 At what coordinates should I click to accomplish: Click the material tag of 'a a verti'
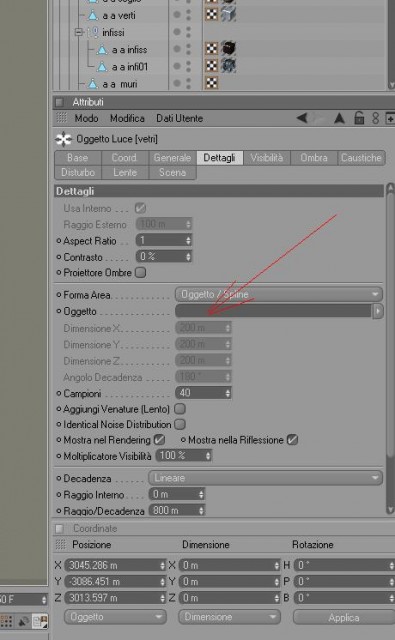229,15
